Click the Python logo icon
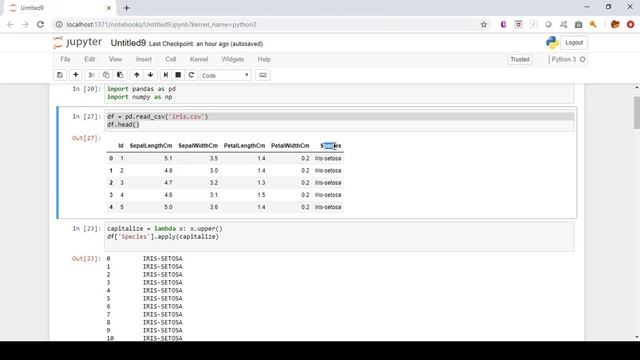Image resolution: width=640 pixels, height=360 pixels. [552, 42]
